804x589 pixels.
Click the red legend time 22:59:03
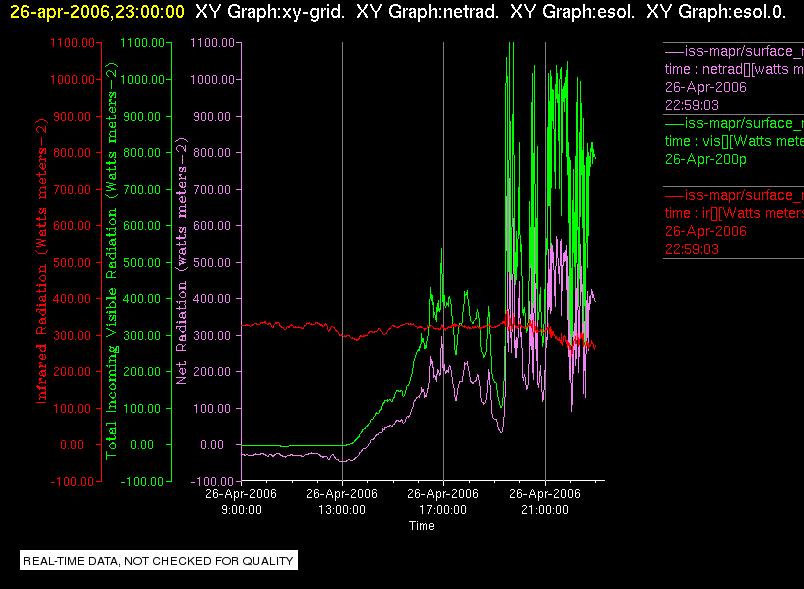click(692, 249)
